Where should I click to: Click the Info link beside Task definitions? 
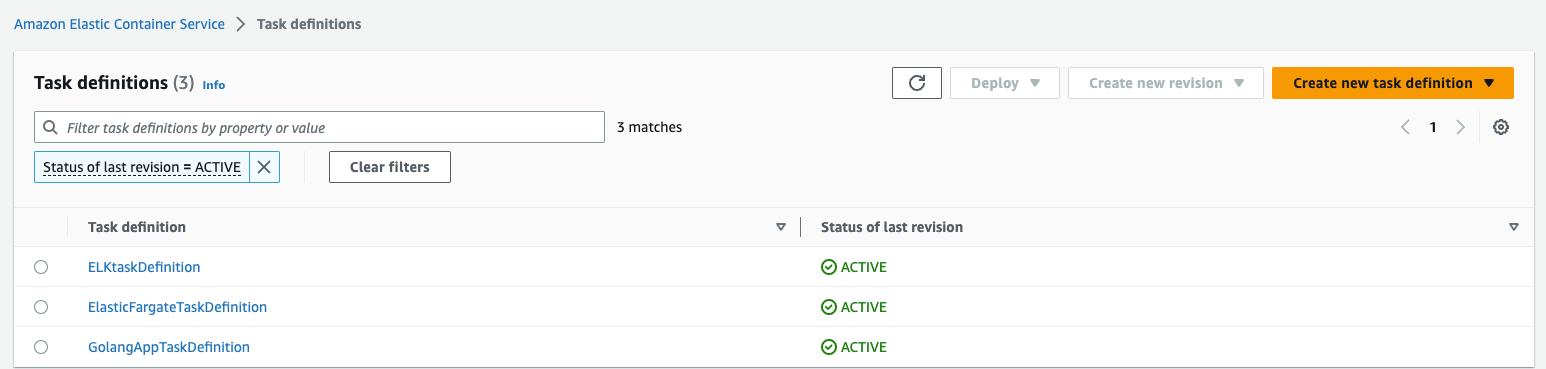pyautogui.click(x=214, y=85)
